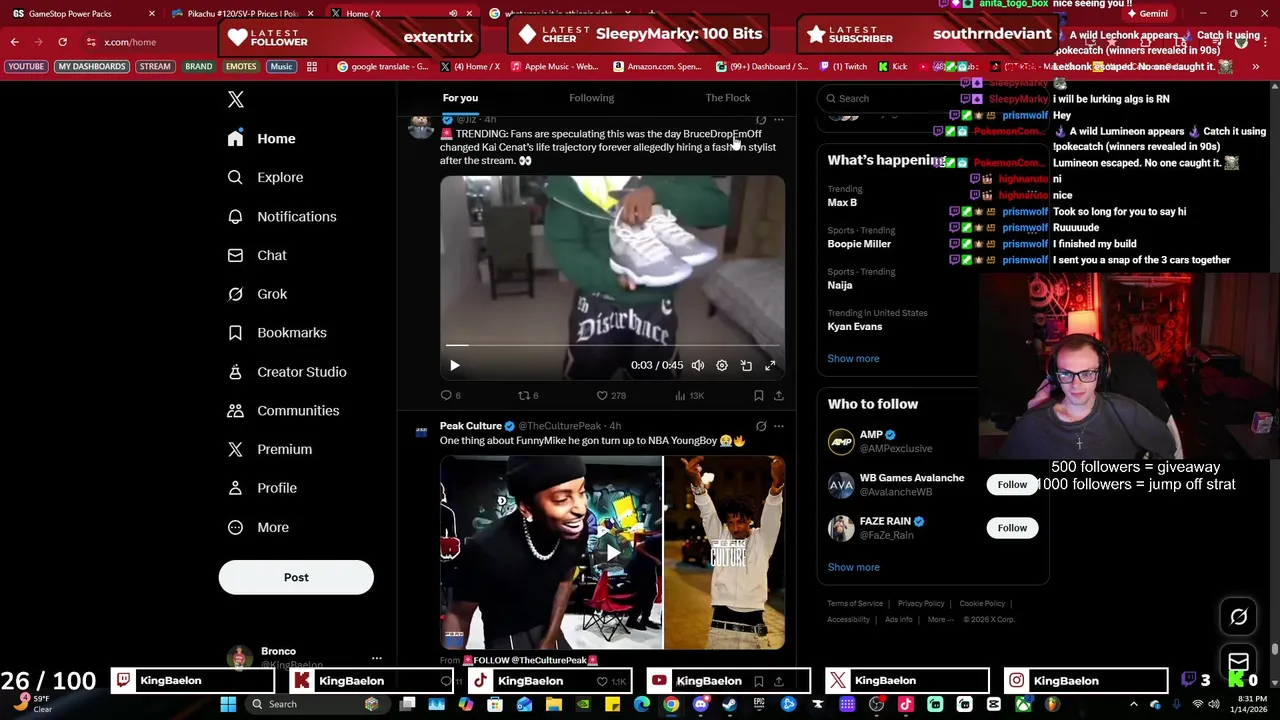Image resolution: width=1280 pixels, height=720 pixels.
Task: Open Chat in the X sidebar
Action: click(x=257, y=255)
